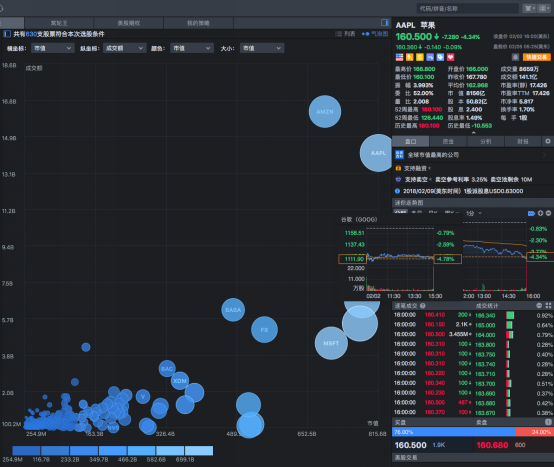Click the orange 快捷交易 button
This screenshot has height=467, width=554.
[x=536, y=57]
